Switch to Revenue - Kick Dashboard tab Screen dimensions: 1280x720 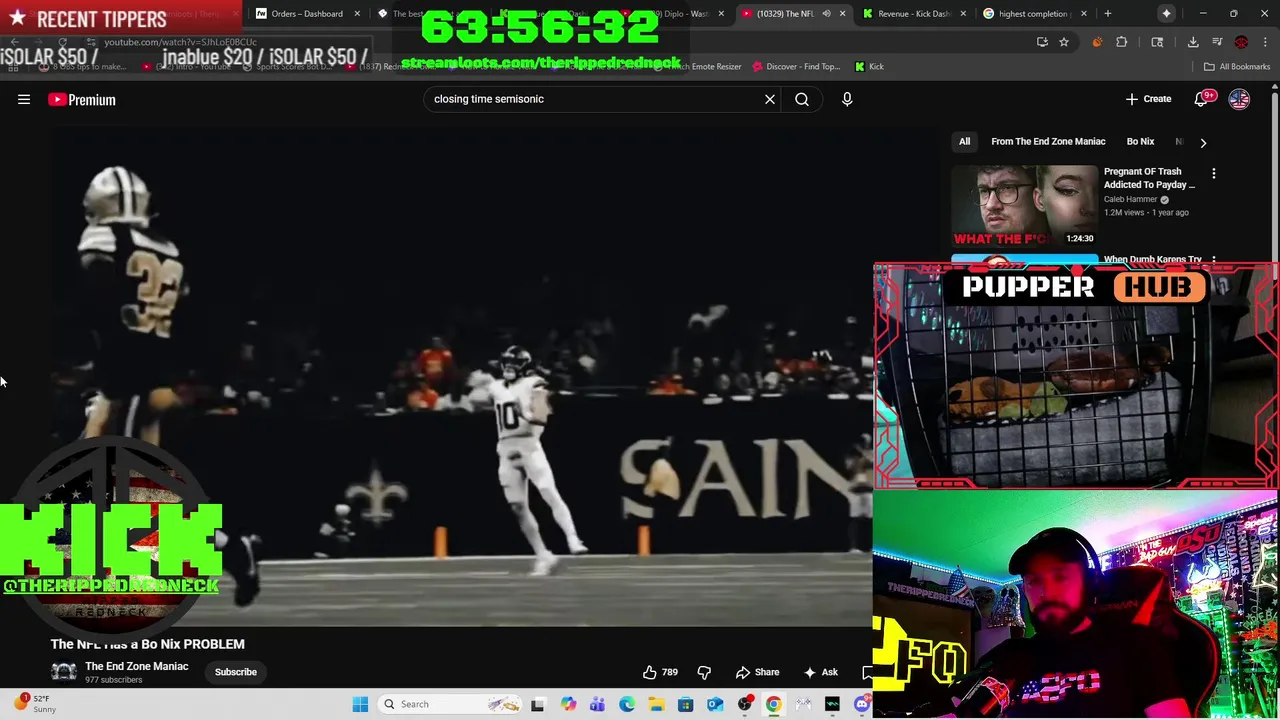(913, 14)
